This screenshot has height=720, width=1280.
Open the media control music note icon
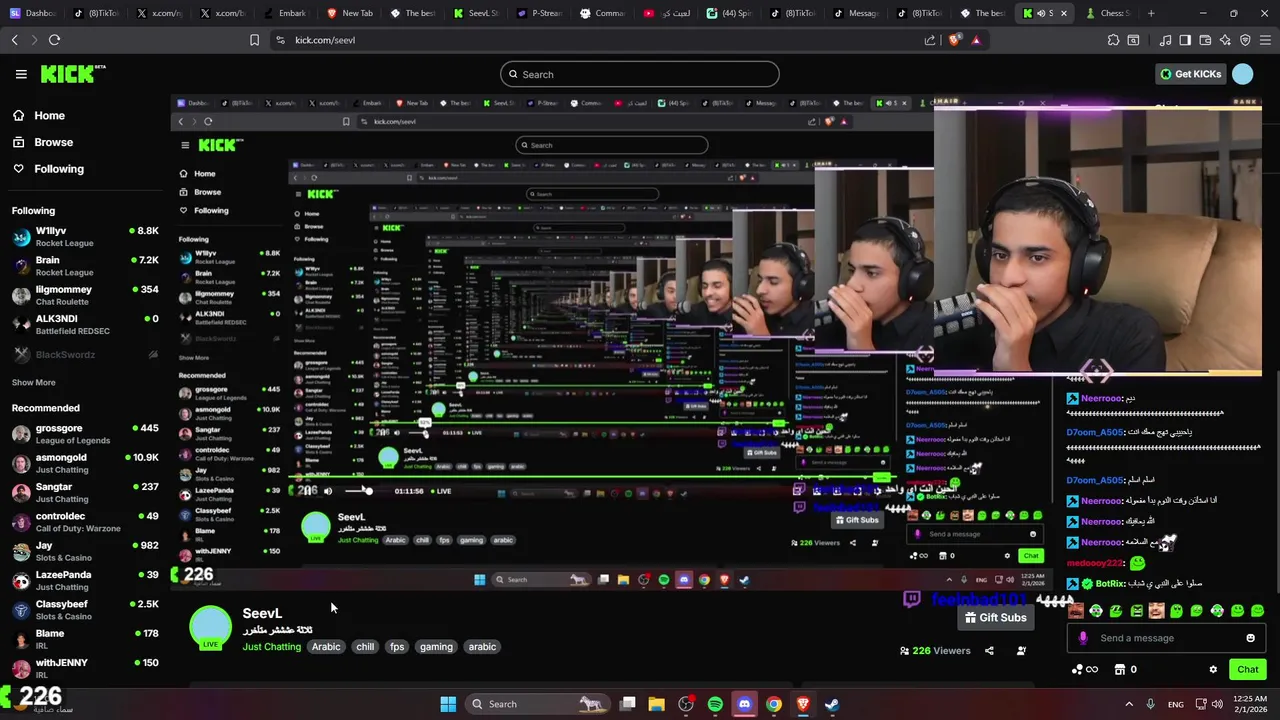click(1165, 40)
